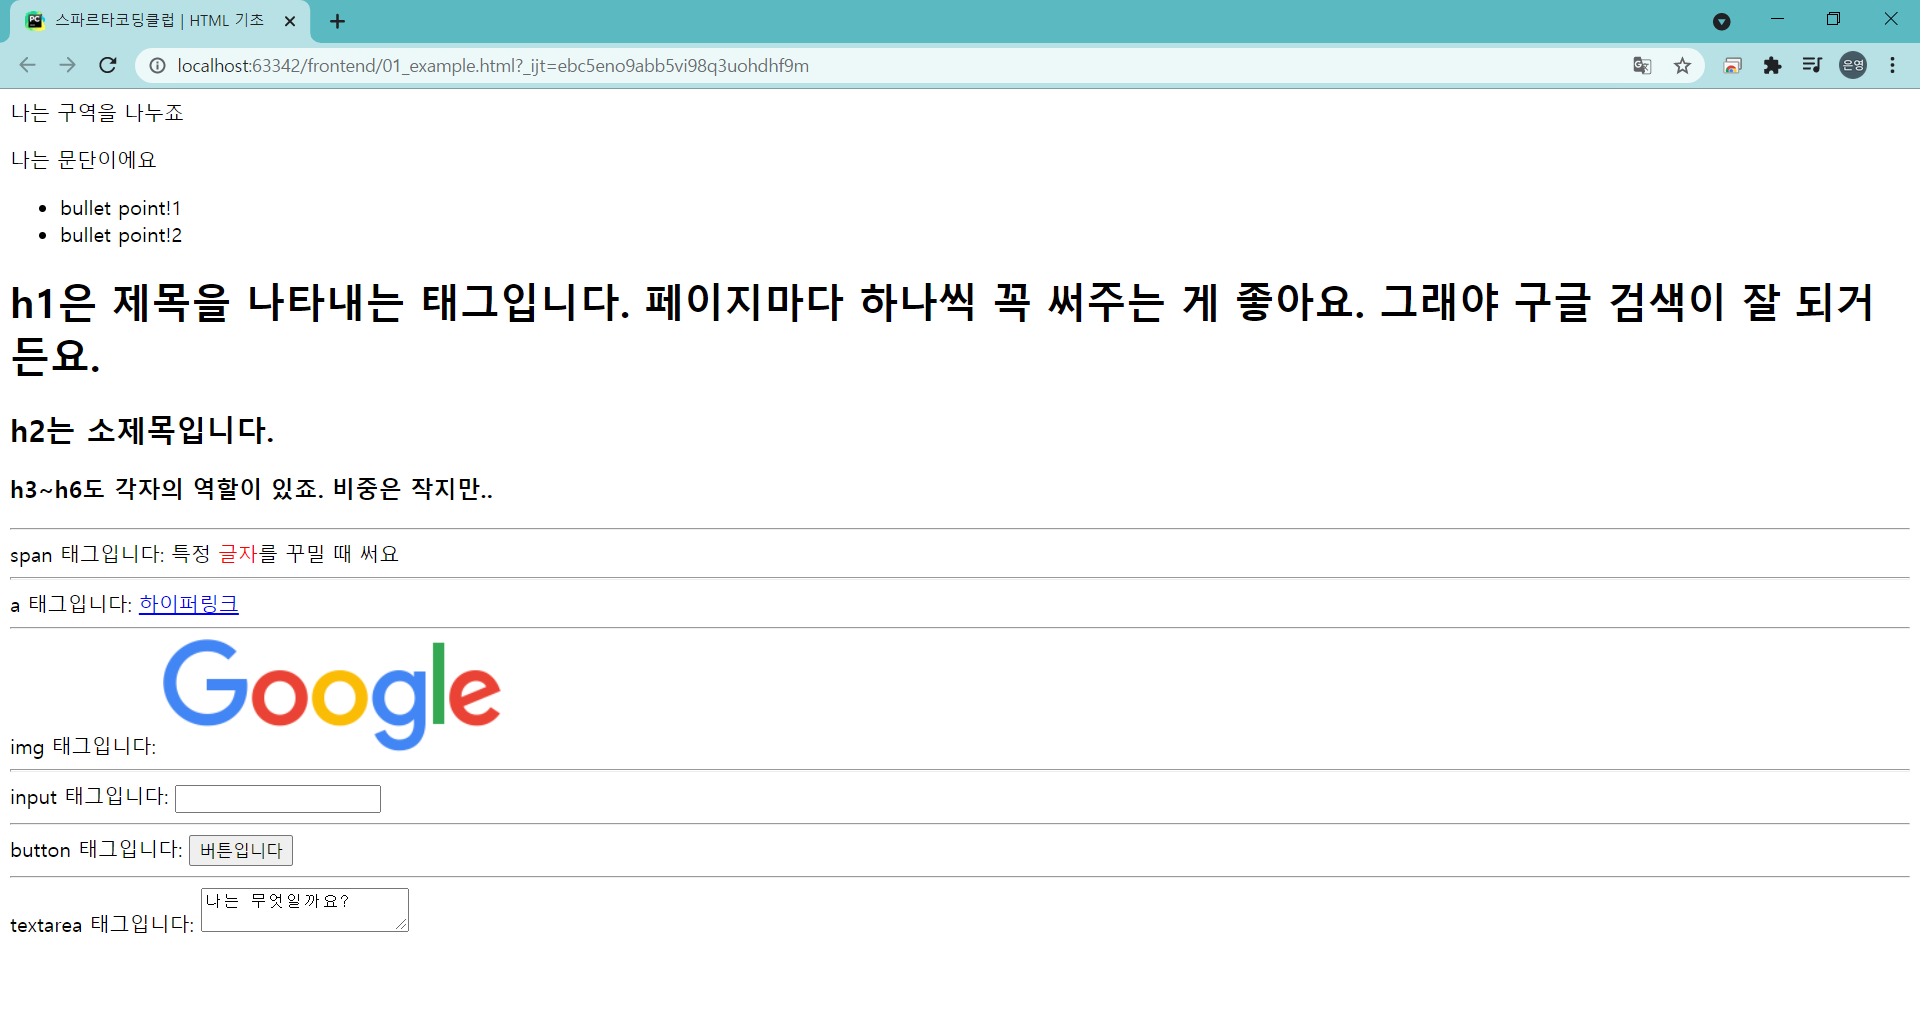The image size is (1920, 1030).
Task: Click the textarea 태그입니다 label
Action: [102, 924]
